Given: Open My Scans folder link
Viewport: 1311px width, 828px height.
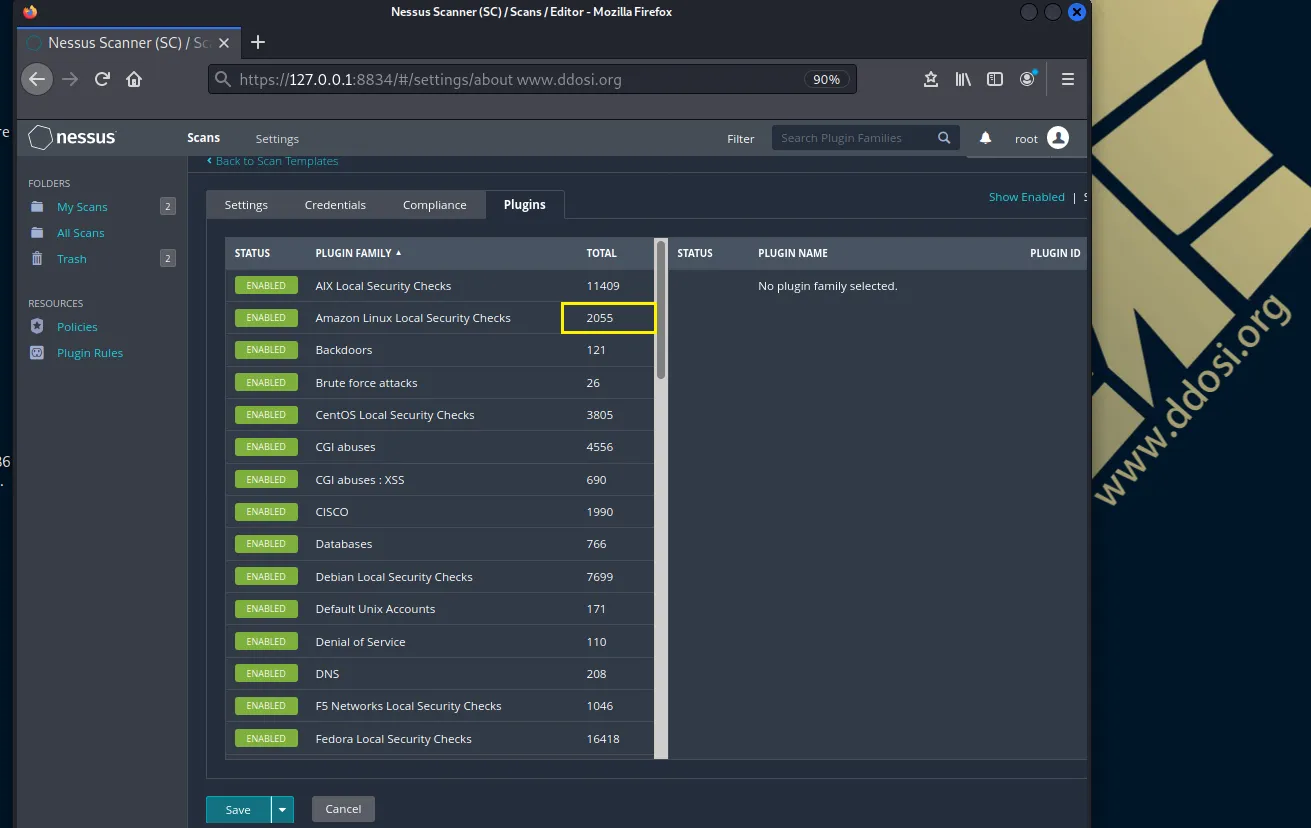Looking at the screenshot, I should click(x=82, y=207).
